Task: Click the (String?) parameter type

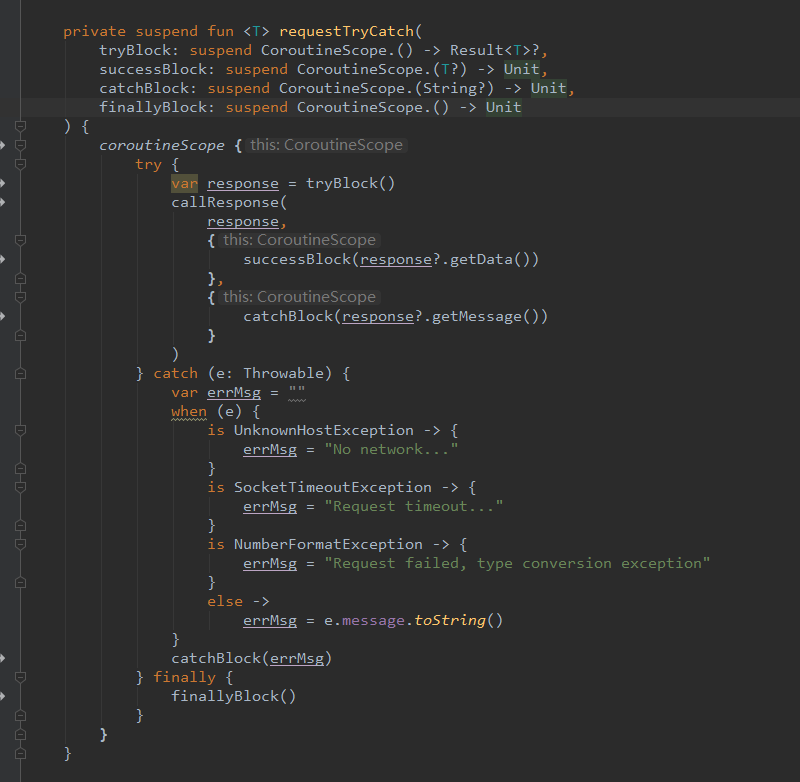Action: point(454,88)
